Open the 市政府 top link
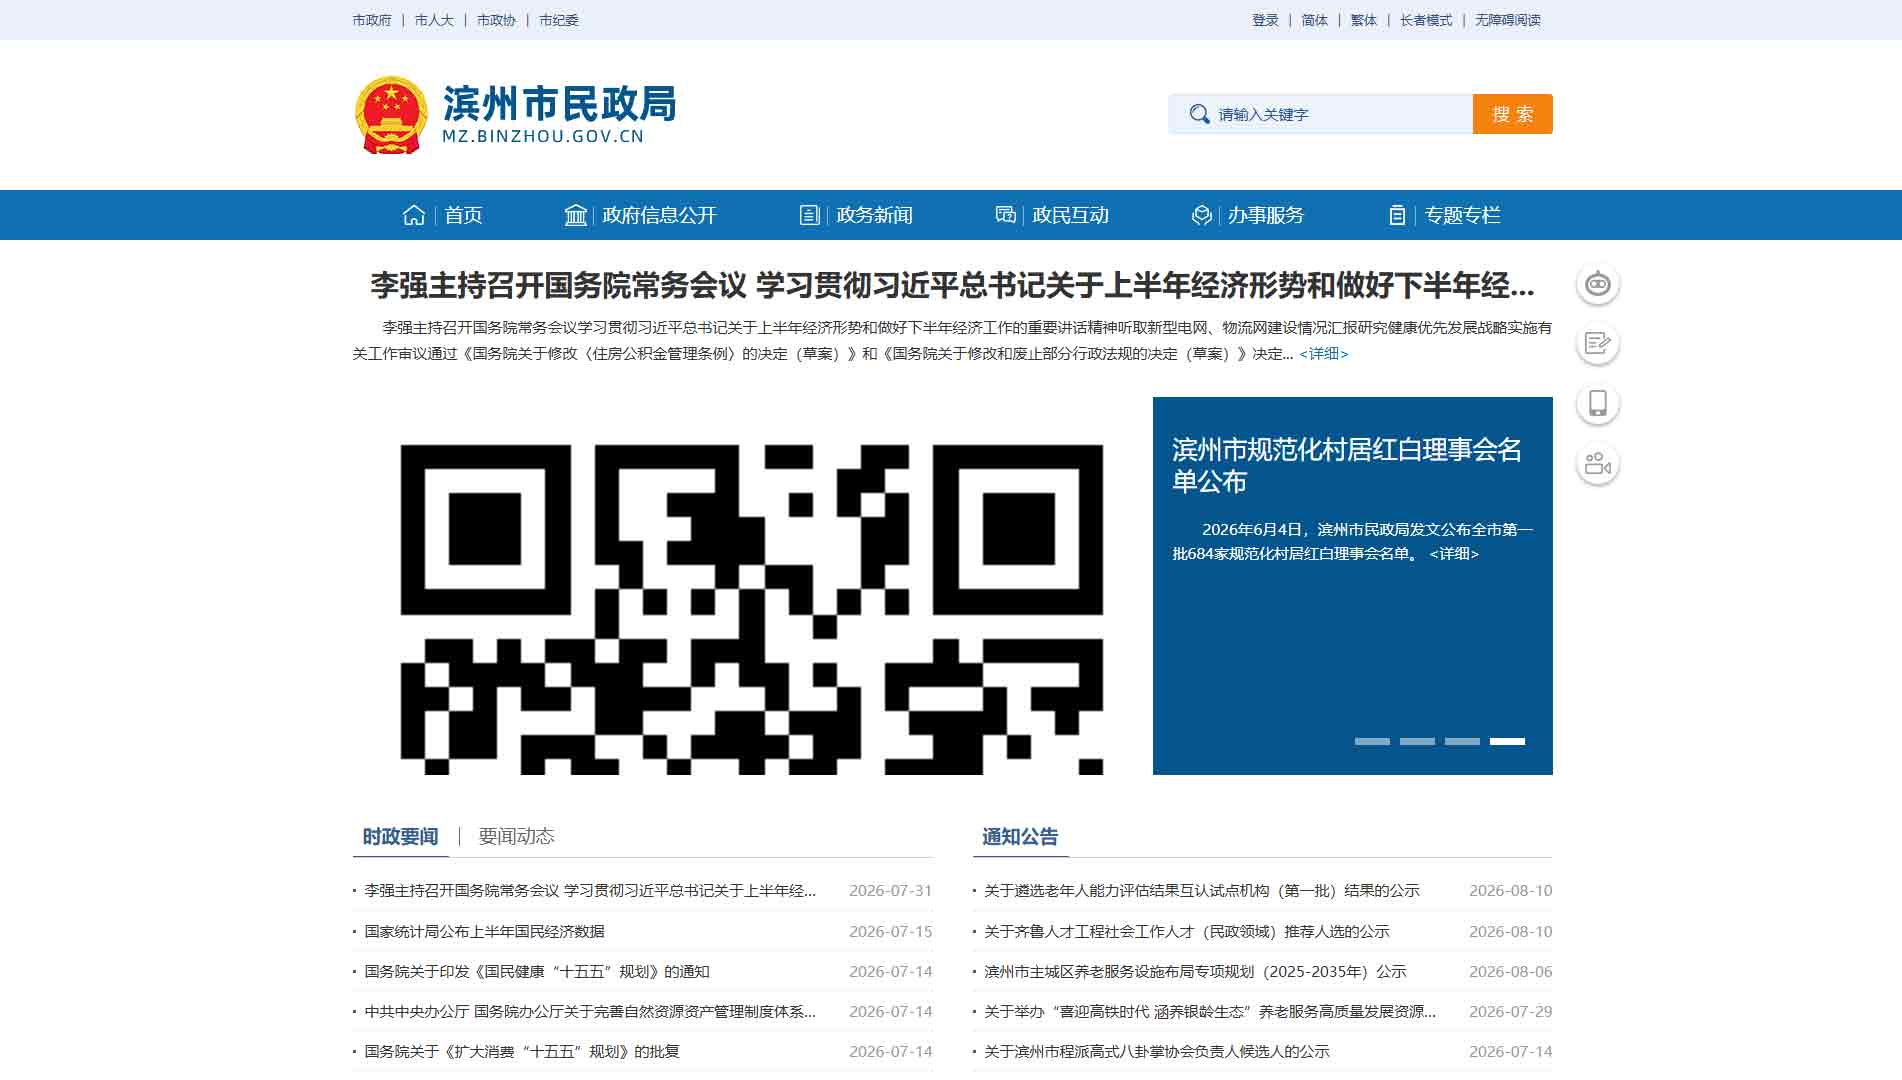1902x1080 pixels. (372, 20)
